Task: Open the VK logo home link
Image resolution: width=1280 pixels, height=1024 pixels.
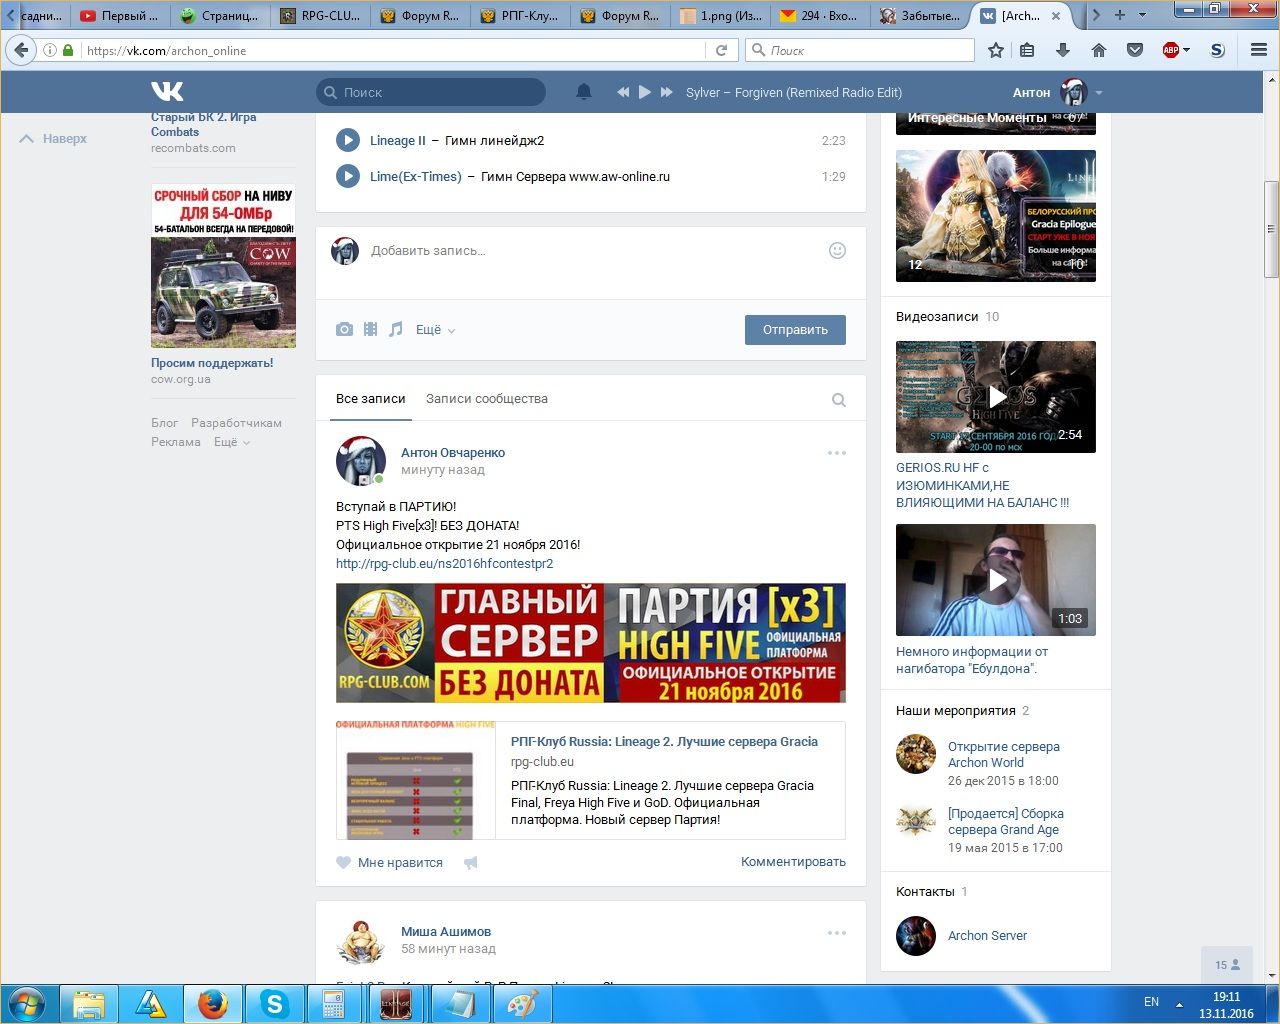Action: point(167,91)
